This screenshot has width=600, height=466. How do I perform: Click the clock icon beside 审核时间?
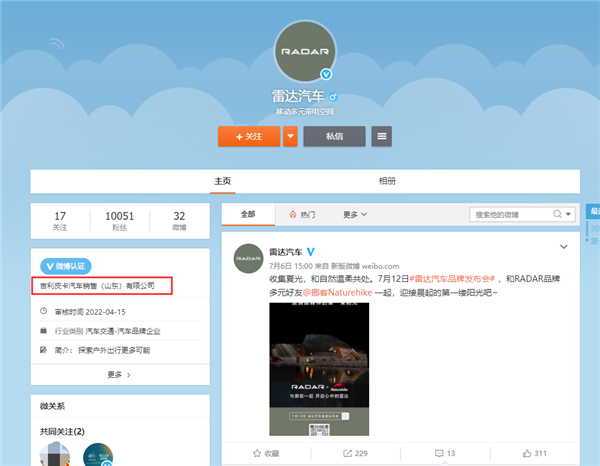[x=44, y=311]
